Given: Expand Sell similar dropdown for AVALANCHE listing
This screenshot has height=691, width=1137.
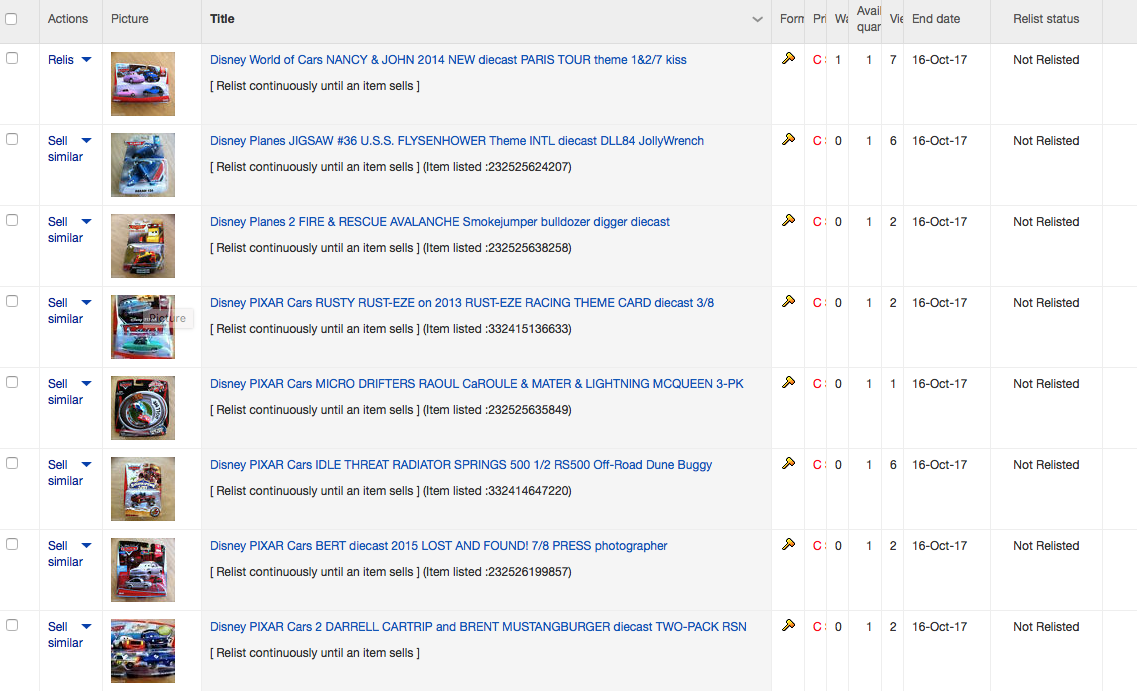Looking at the screenshot, I should coord(86,222).
